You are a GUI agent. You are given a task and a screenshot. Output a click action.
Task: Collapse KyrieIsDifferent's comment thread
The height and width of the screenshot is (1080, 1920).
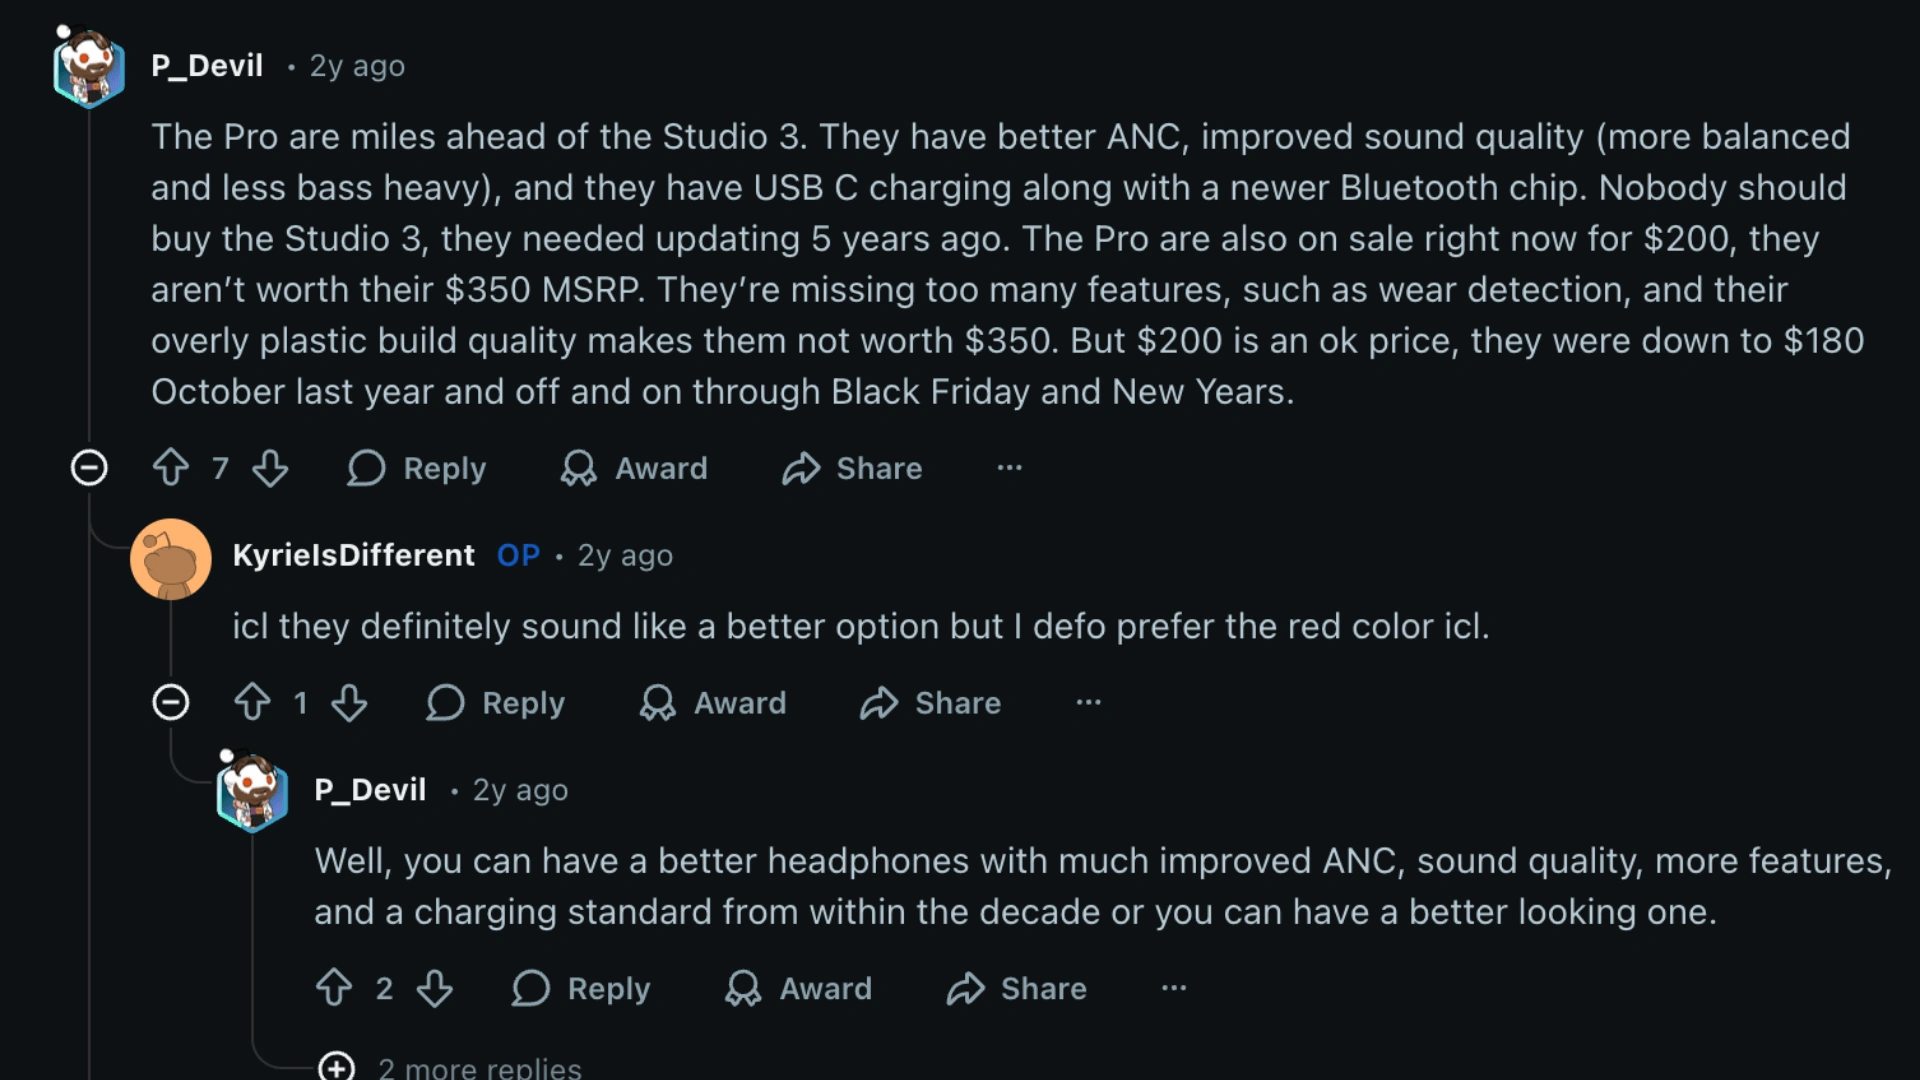coord(171,703)
